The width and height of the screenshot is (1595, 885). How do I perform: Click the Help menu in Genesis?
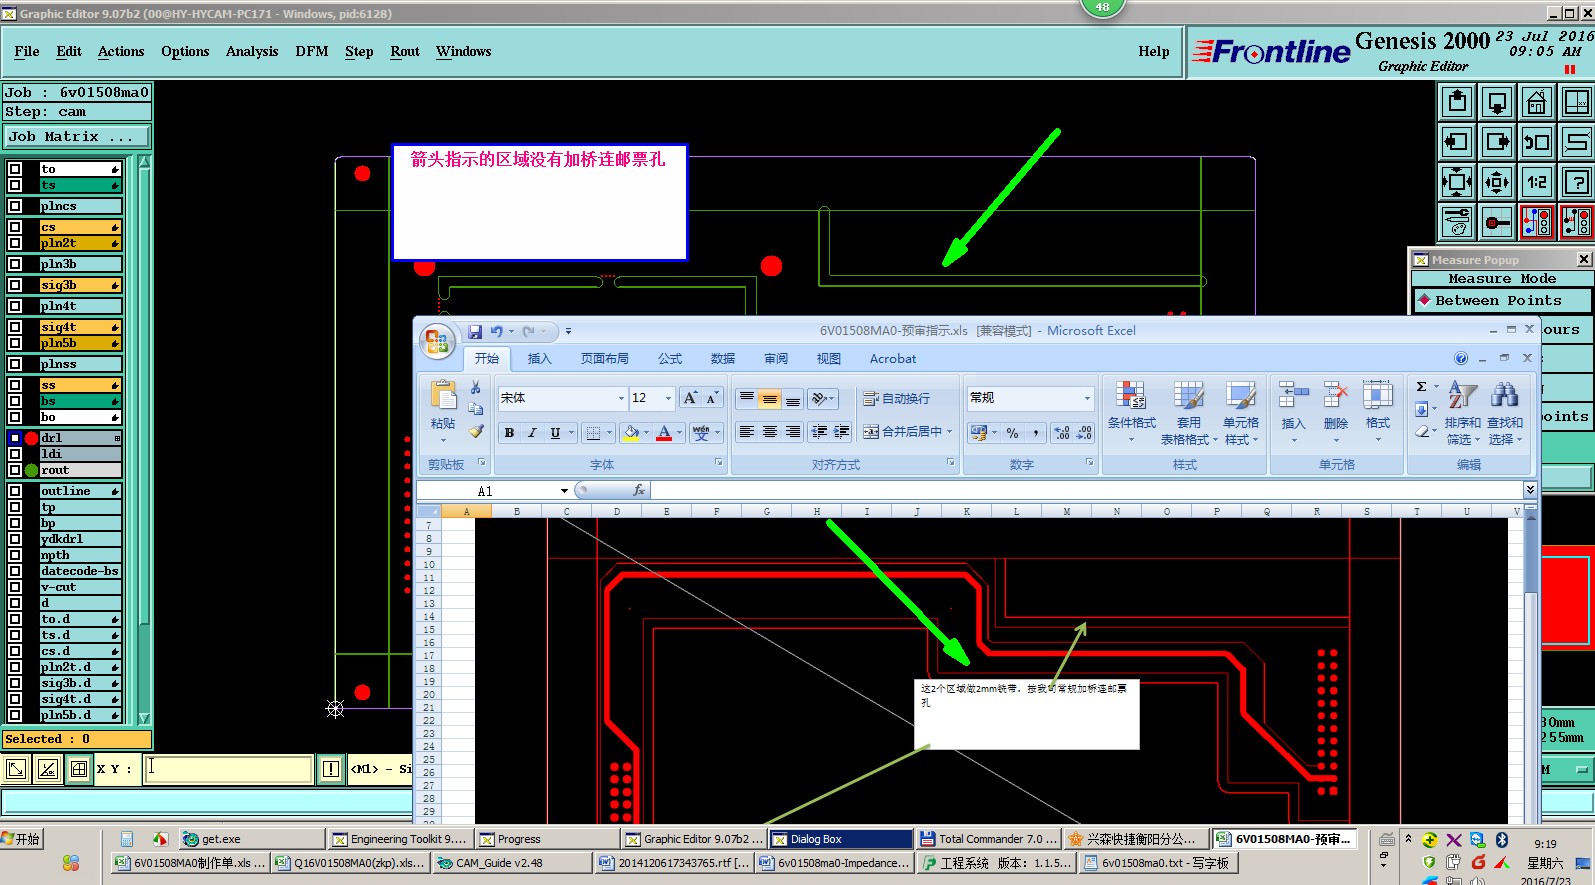click(1153, 52)
